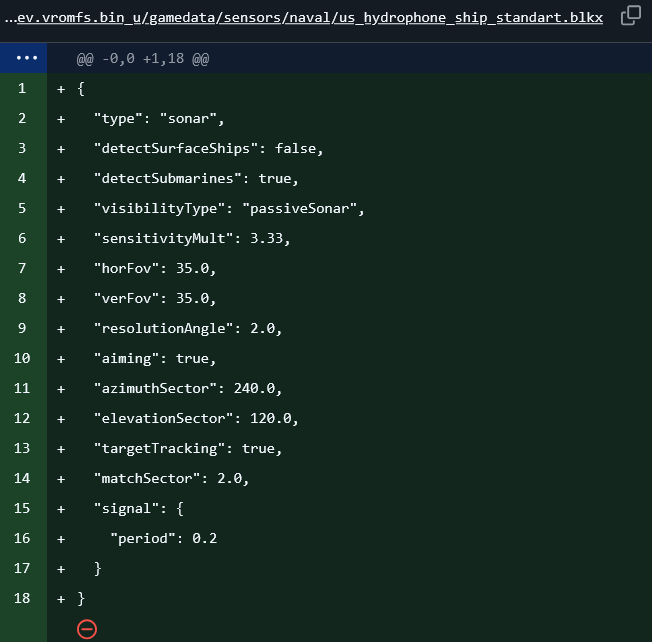Select line number 2 in the gutter

(23, 119)
